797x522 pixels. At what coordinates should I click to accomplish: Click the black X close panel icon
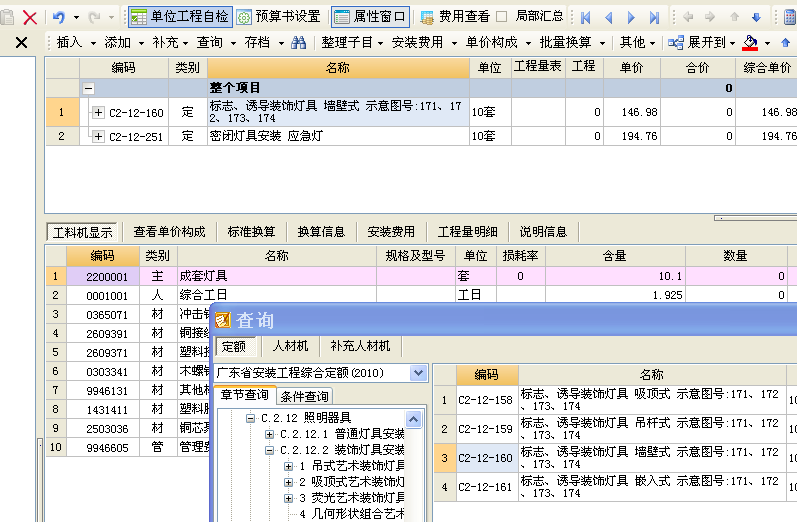[21, 42]
